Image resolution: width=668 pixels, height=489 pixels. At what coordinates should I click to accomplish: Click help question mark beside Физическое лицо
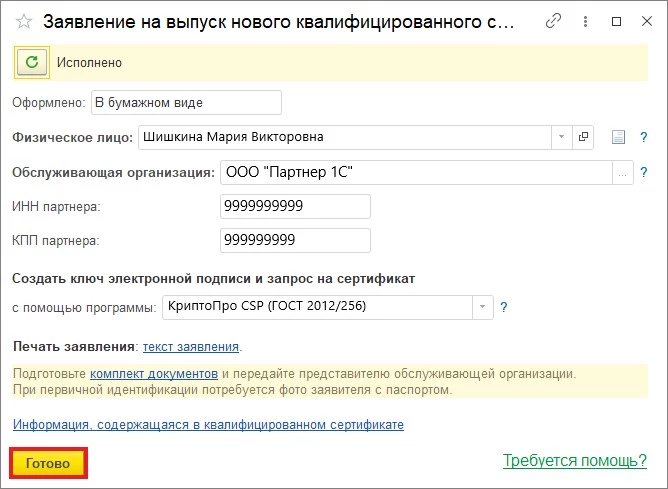(644, 136)
